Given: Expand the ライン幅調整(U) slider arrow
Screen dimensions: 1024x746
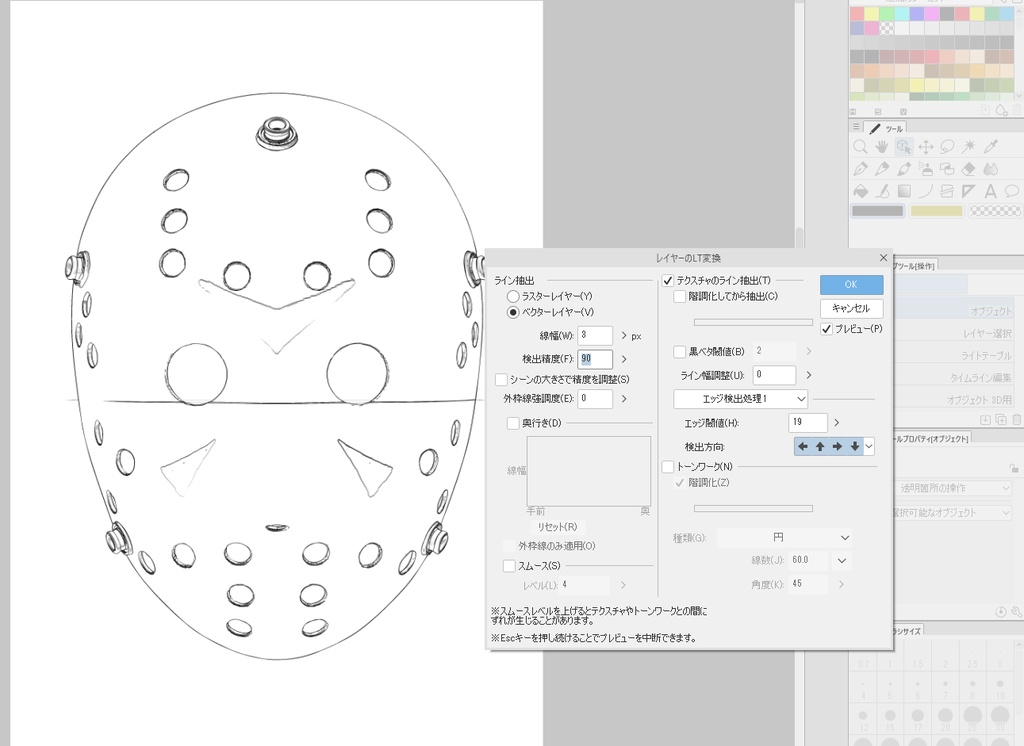Looking at the screenshot, I should tap(808, 375).
